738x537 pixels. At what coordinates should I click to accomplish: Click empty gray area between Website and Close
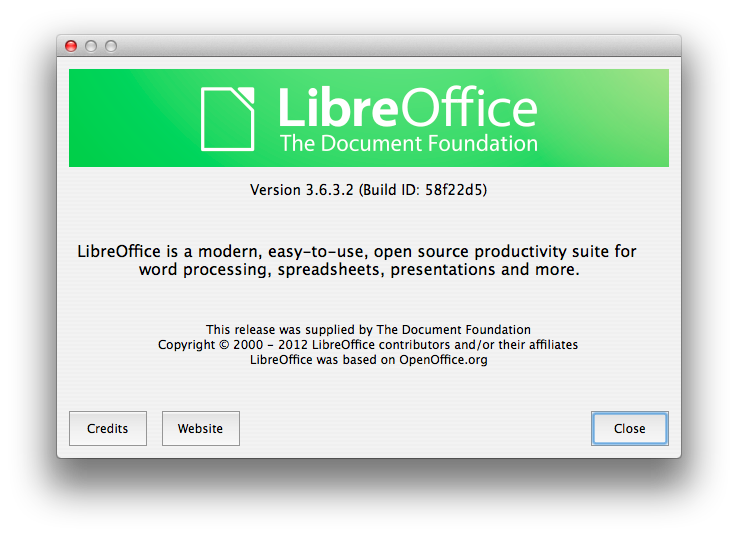(415, 428)
